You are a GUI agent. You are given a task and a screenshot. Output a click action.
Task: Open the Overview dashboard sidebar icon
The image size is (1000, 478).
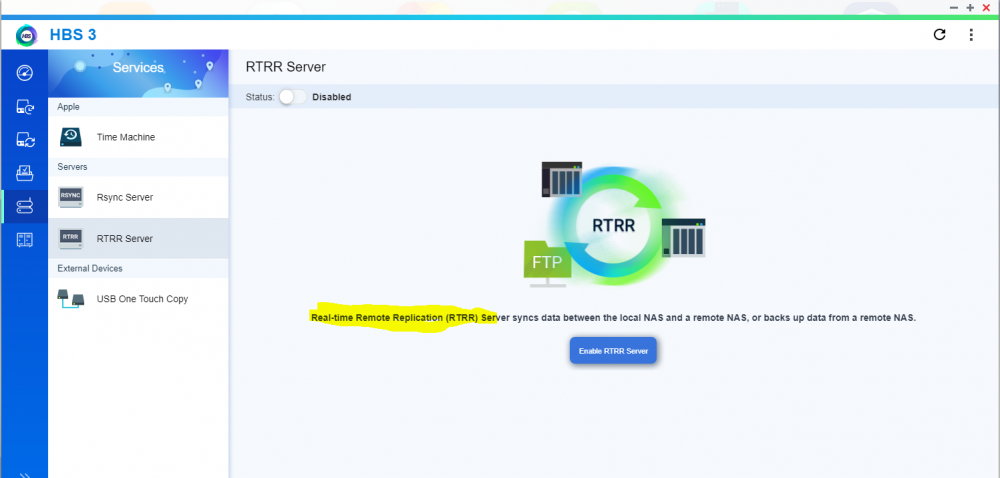click(x=24, y=73)
